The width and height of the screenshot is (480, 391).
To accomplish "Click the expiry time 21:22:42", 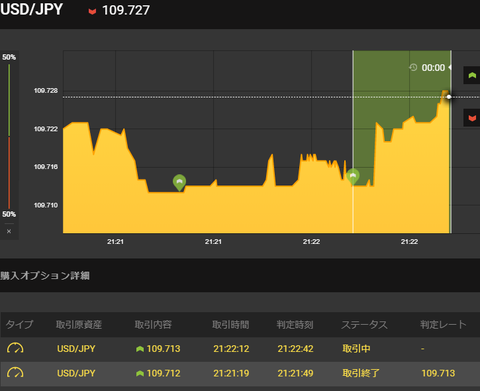I will (295, 349).
